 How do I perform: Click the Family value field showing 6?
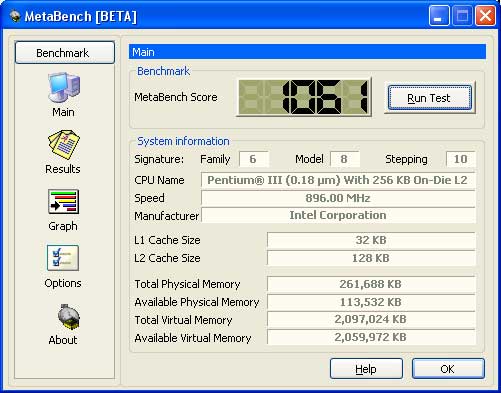(x=254, y=159)
